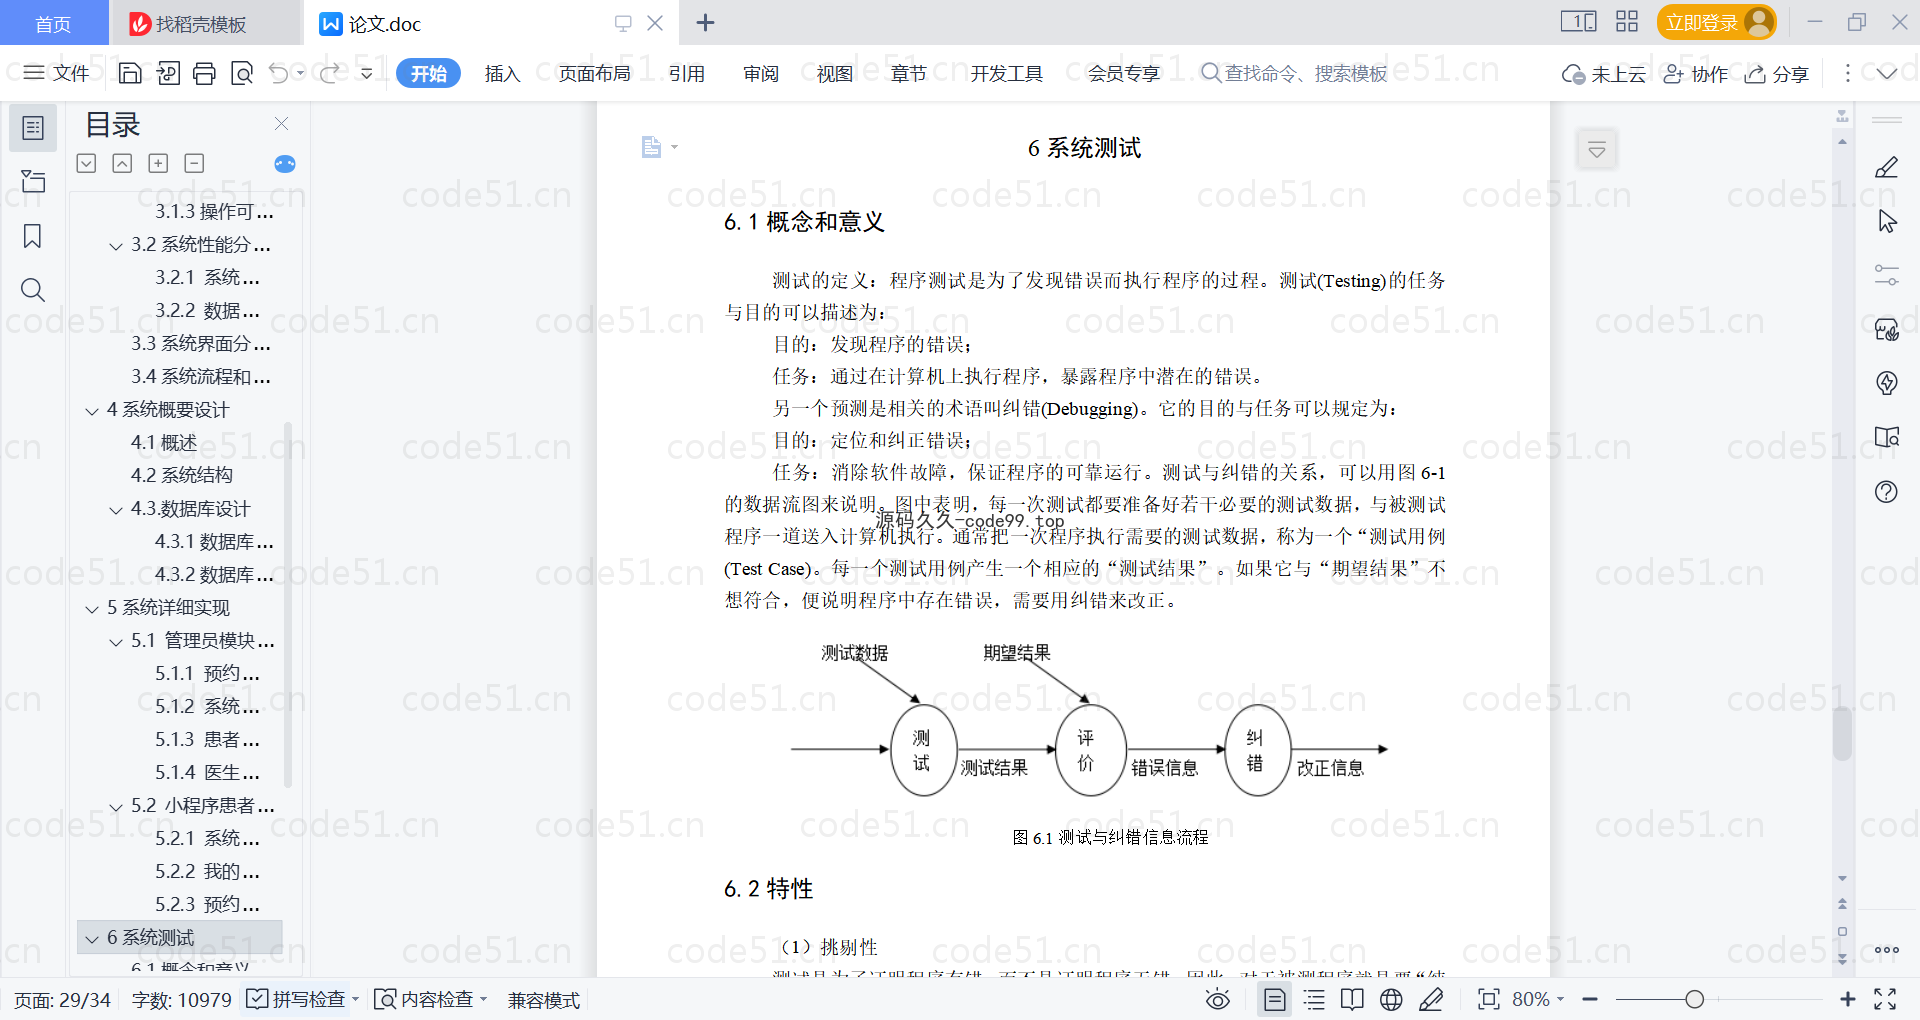Viewport: 1920px width, 1020px height.
Task: Toggle eye protection mode in status bar
Action: coord(1217,999)
